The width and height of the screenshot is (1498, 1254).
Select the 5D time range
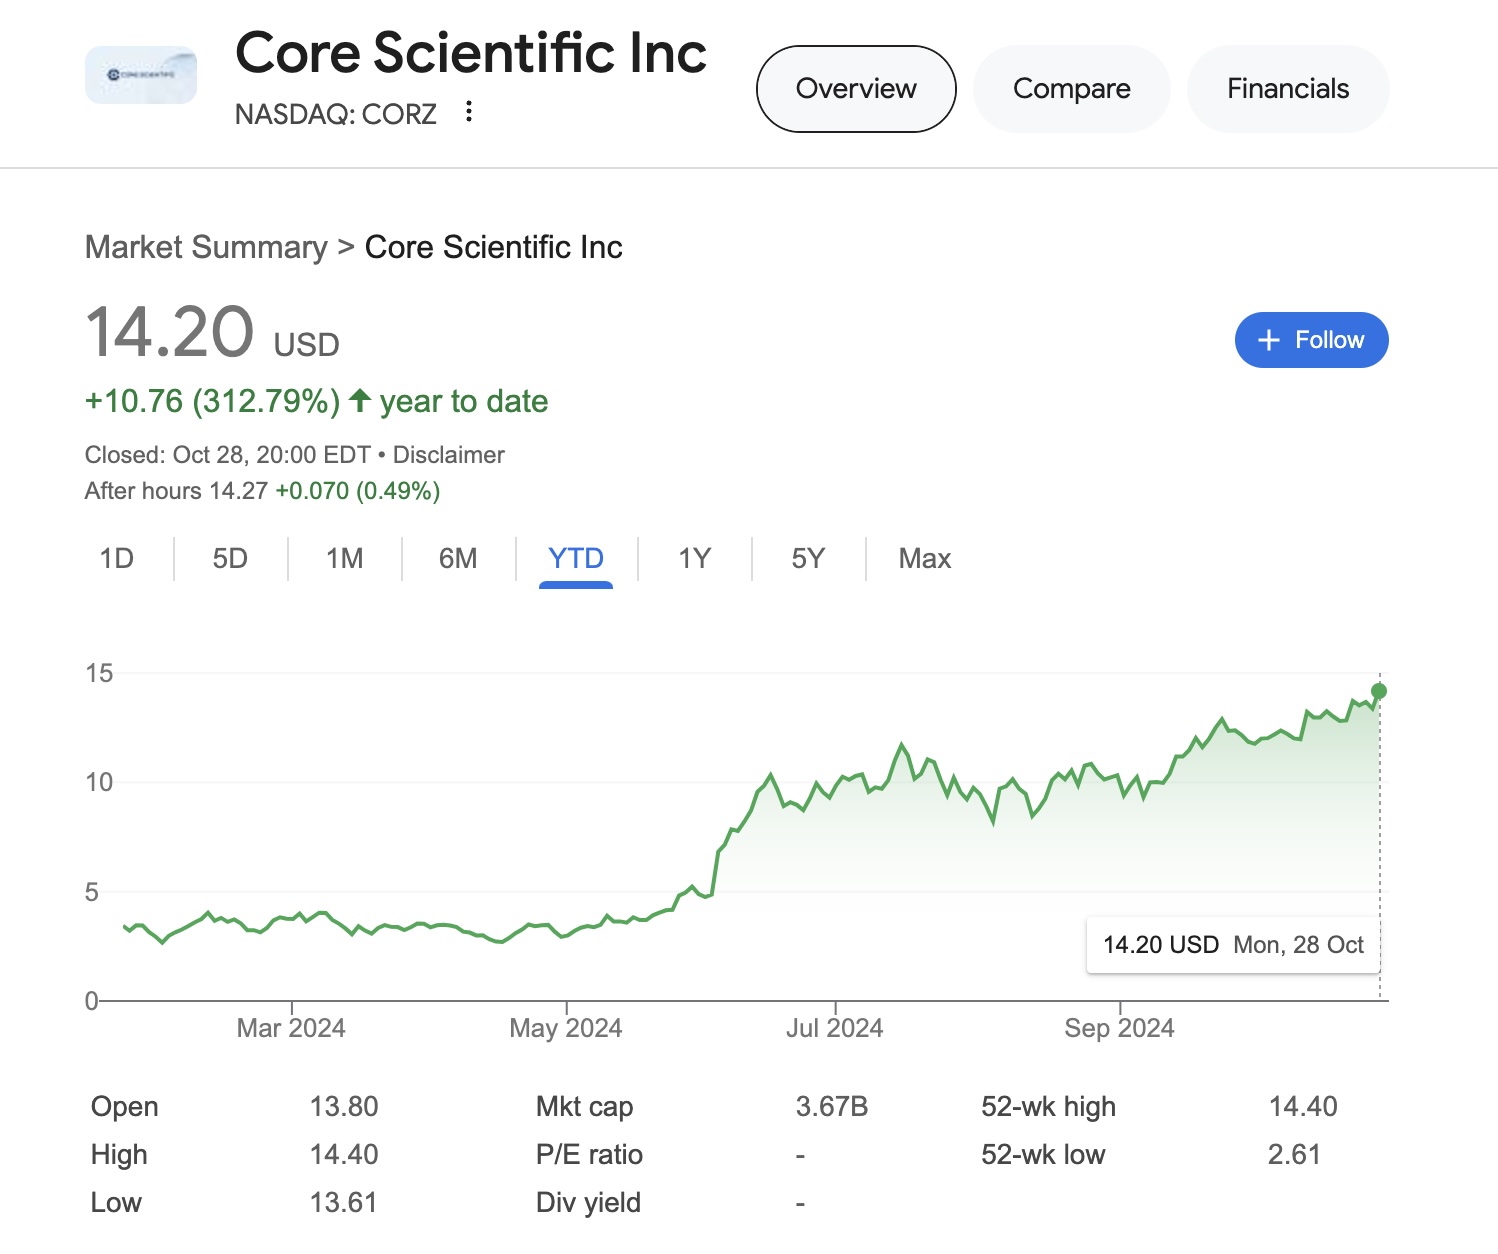coord(230,558)
